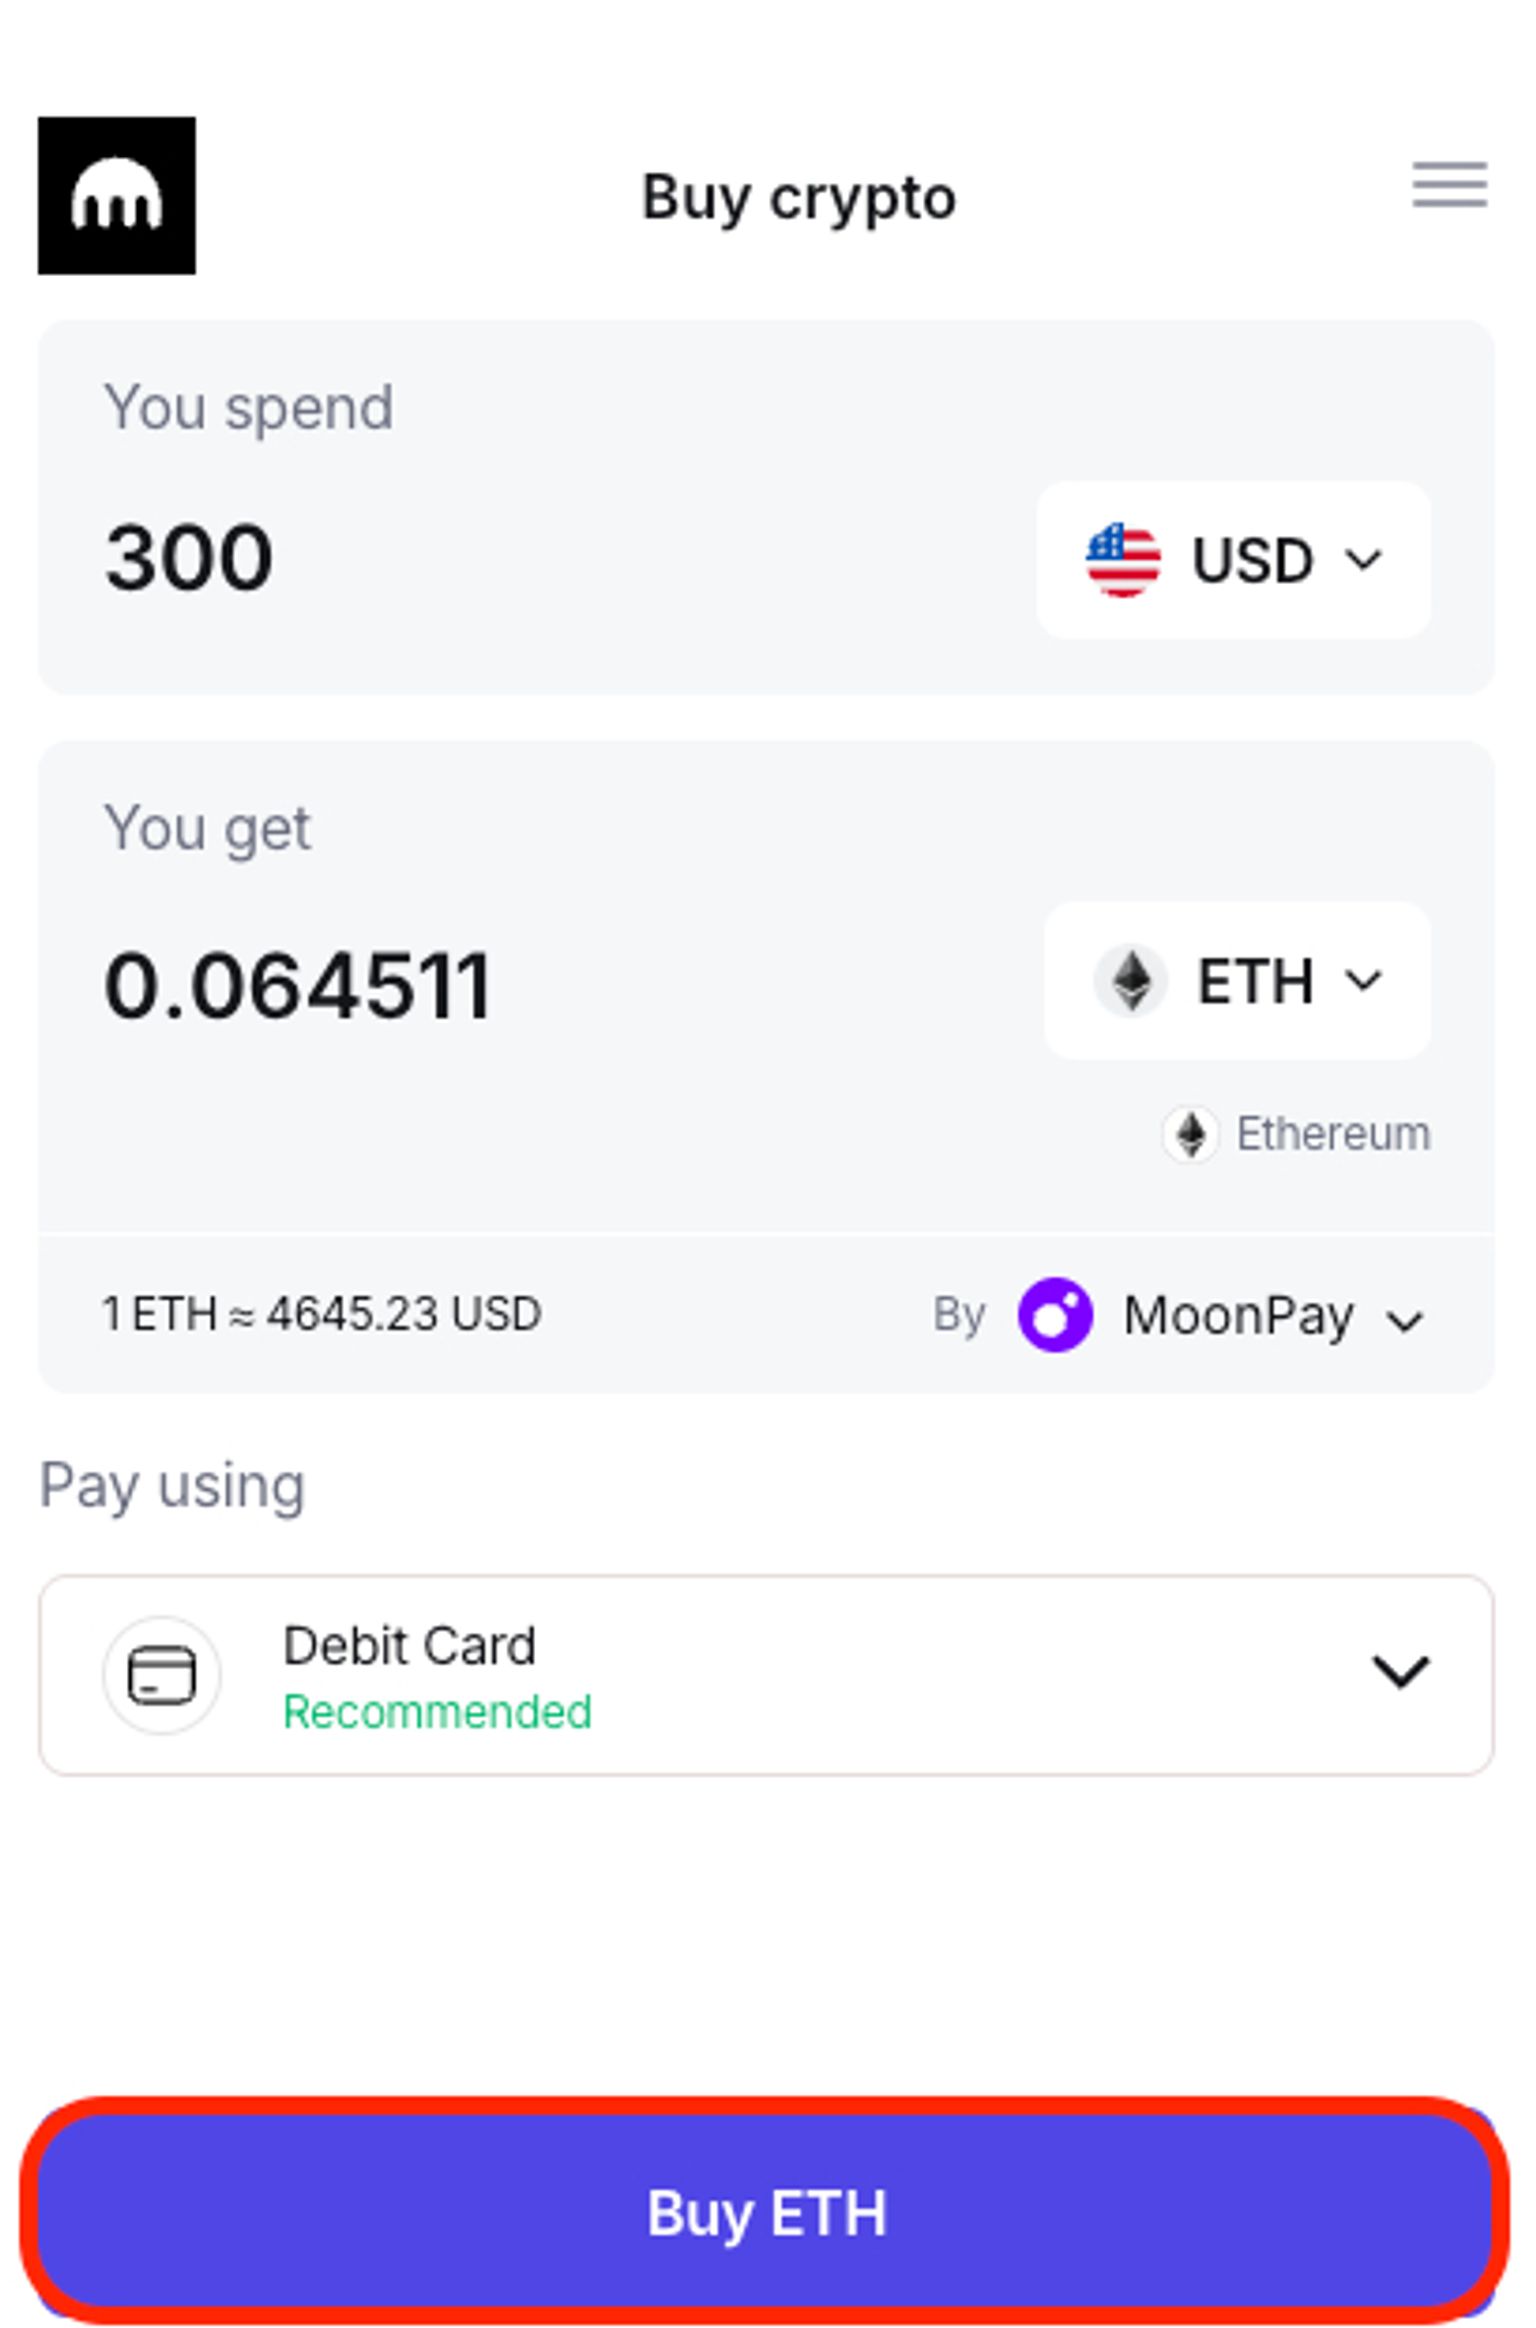
Task: Click the MoonPay provider name
Action: click(1238, 1314)
